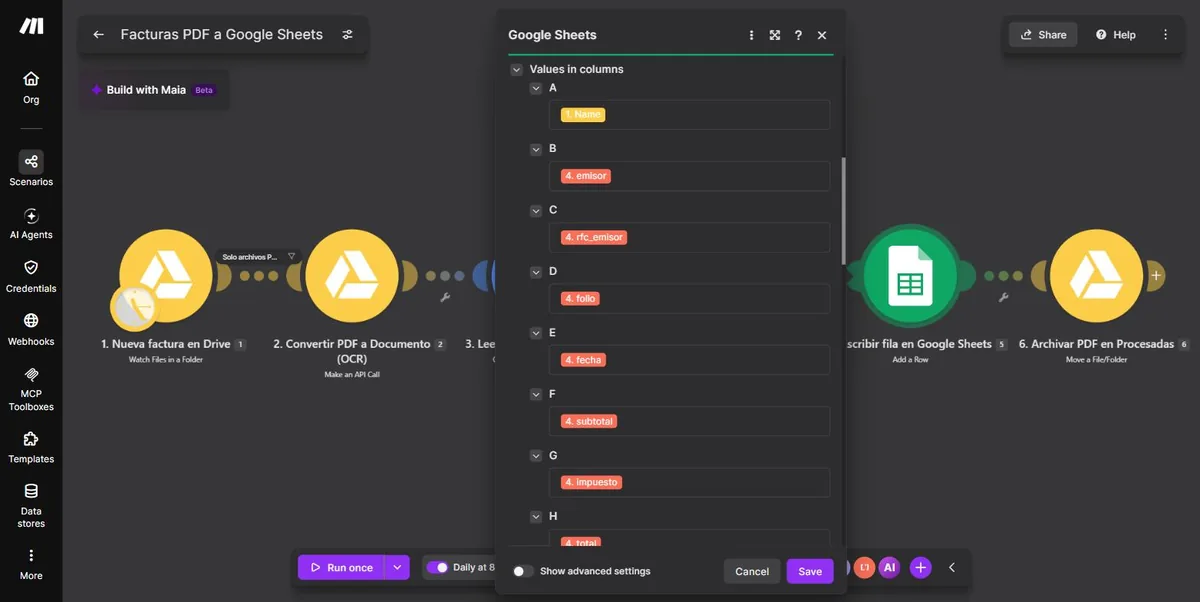The height and width of the screenshot is (602, 1200).
Task: Open Templates section
Action: tap(31, 447)
